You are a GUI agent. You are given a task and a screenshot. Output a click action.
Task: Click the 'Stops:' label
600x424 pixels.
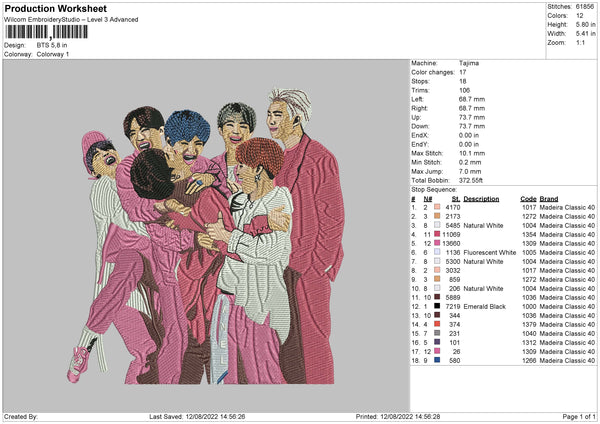(x=420, y=81)
